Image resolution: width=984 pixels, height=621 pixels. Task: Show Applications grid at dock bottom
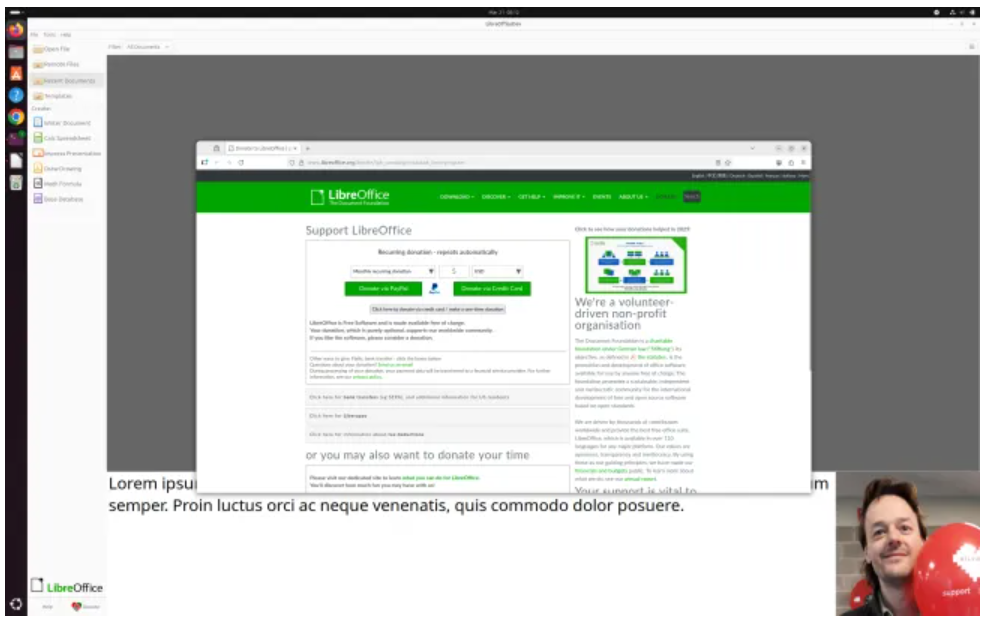(x=16, y=604)
